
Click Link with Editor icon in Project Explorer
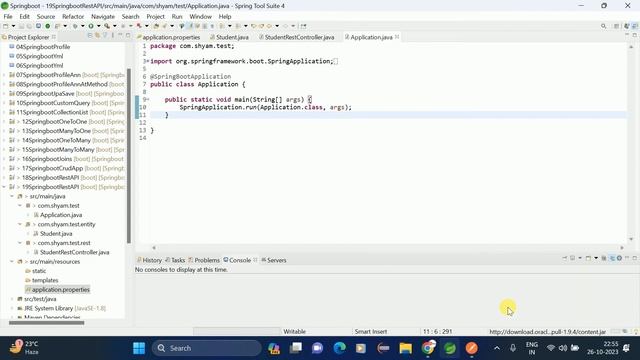pos(98,36)
